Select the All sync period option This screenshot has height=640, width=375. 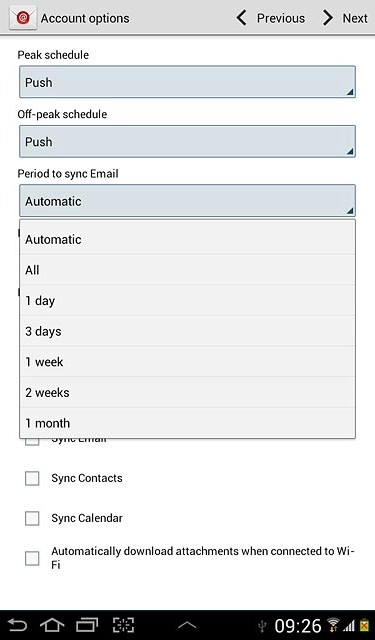pos(187,270)
